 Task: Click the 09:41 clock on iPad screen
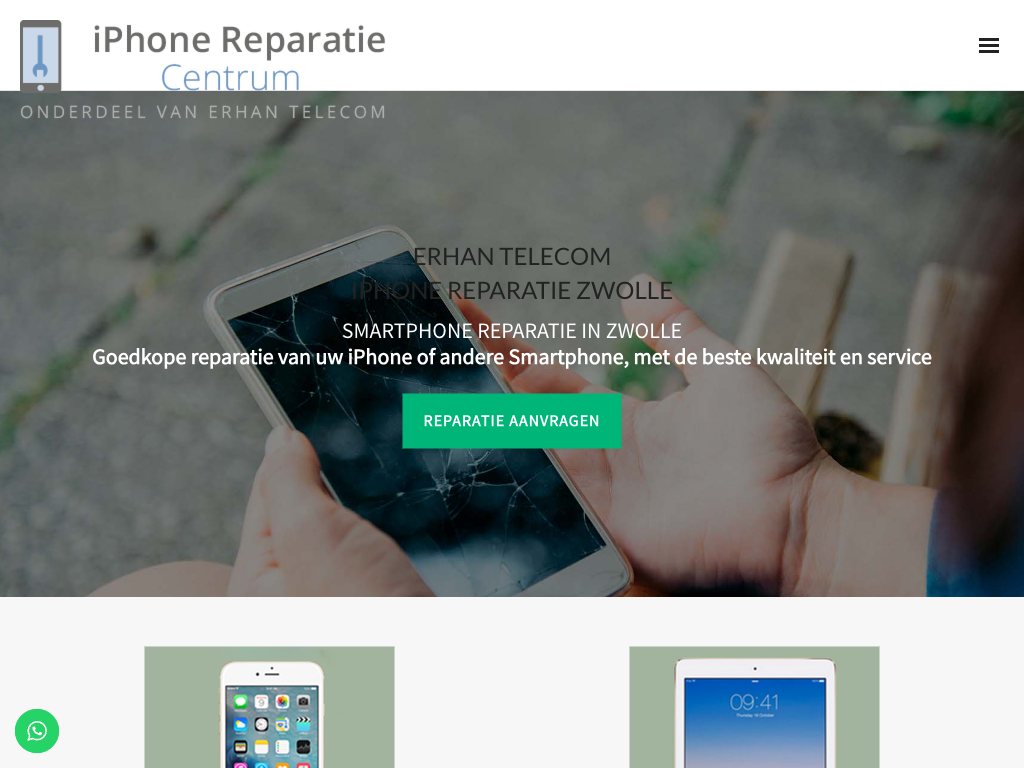(x=754, y=703)
